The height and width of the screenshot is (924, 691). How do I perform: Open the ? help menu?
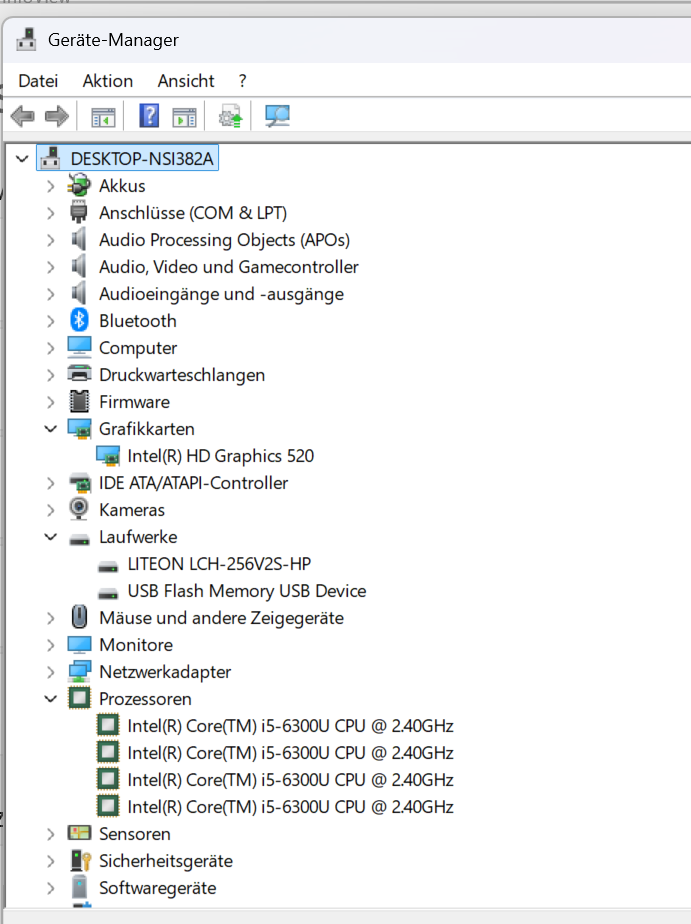tap(242, 81)
